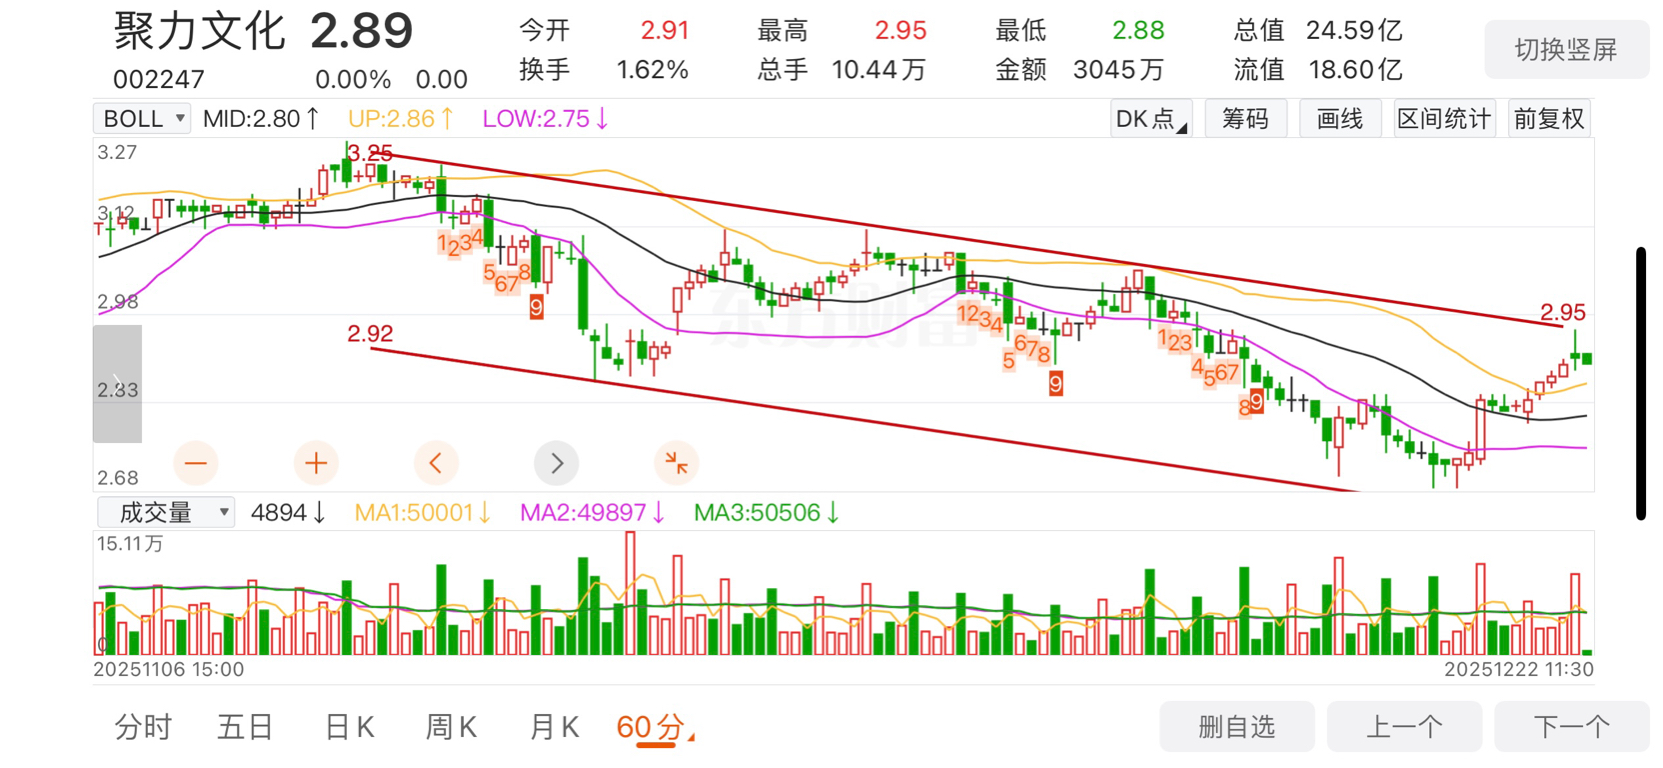Screen dimensions: 1663x768
Task: Zoom out the chart with minus icon
Action: tap(196, 463)
